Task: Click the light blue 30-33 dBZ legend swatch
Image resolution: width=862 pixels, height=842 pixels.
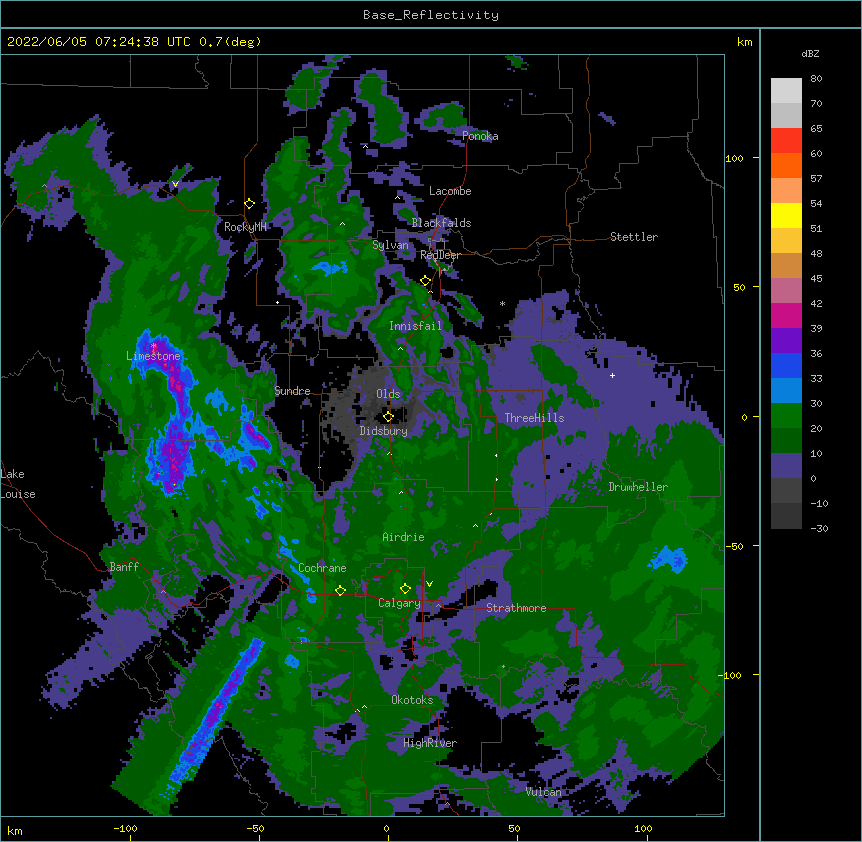Action: (x=786, y=390)
